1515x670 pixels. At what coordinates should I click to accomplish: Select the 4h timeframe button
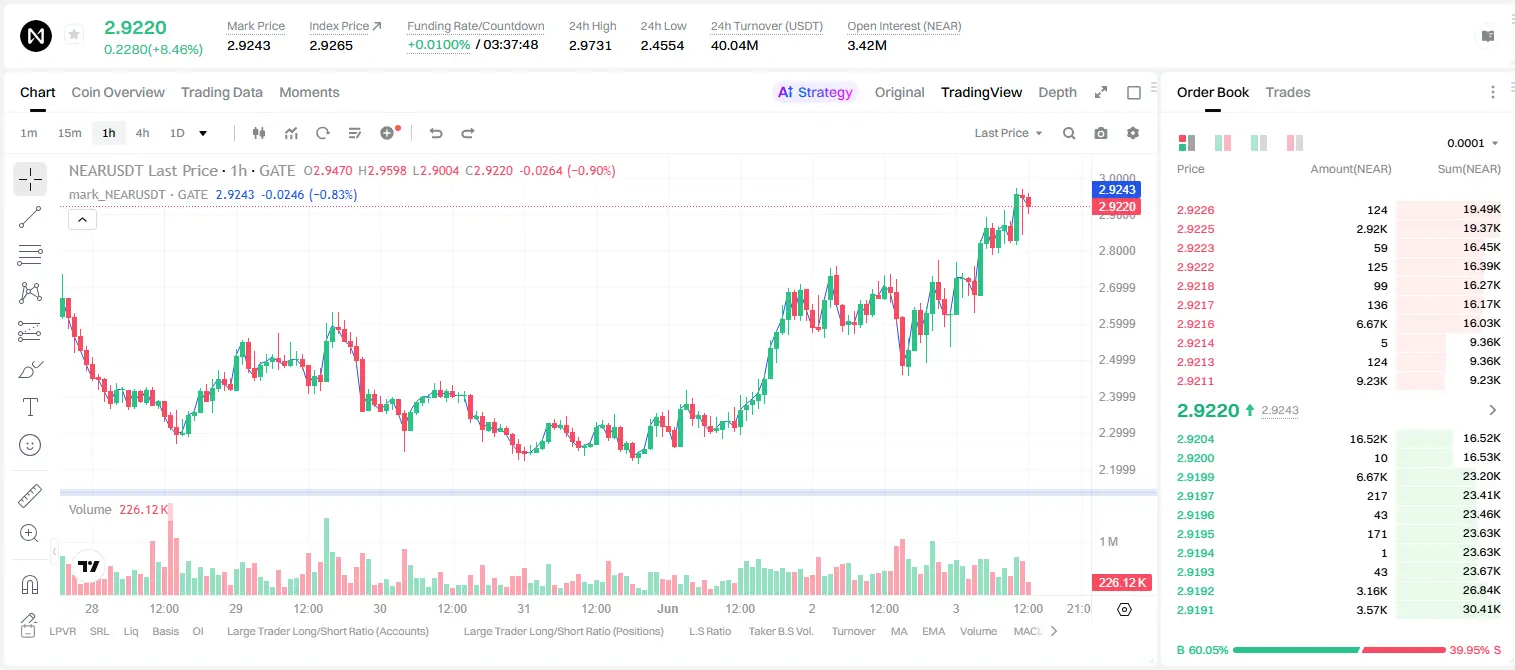tap(142, 133)
